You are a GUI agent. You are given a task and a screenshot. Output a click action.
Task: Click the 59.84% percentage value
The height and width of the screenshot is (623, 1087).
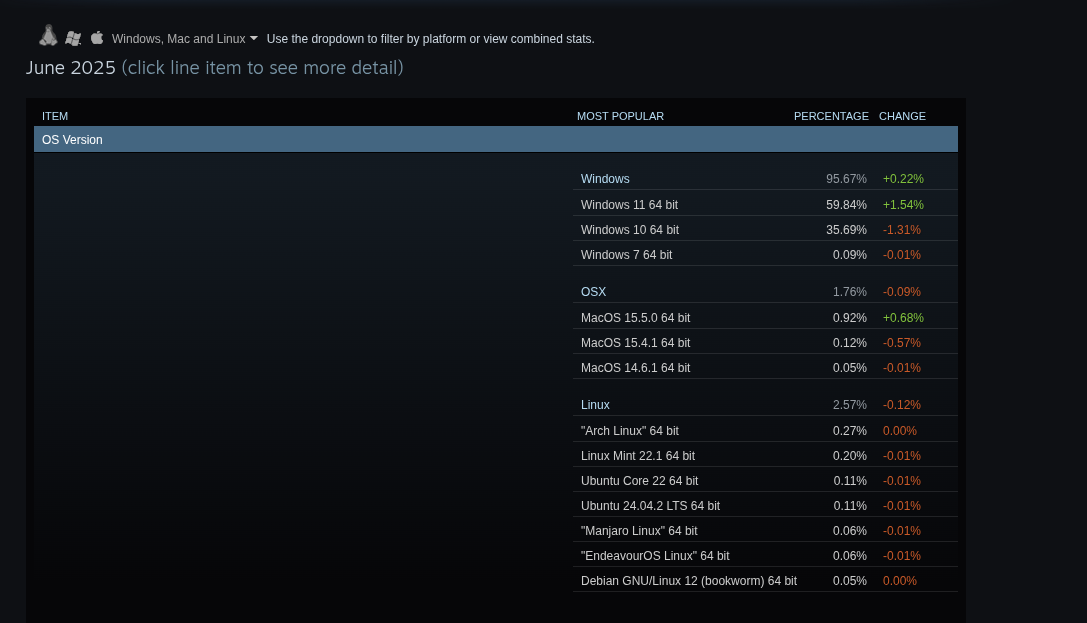[846, 204]
